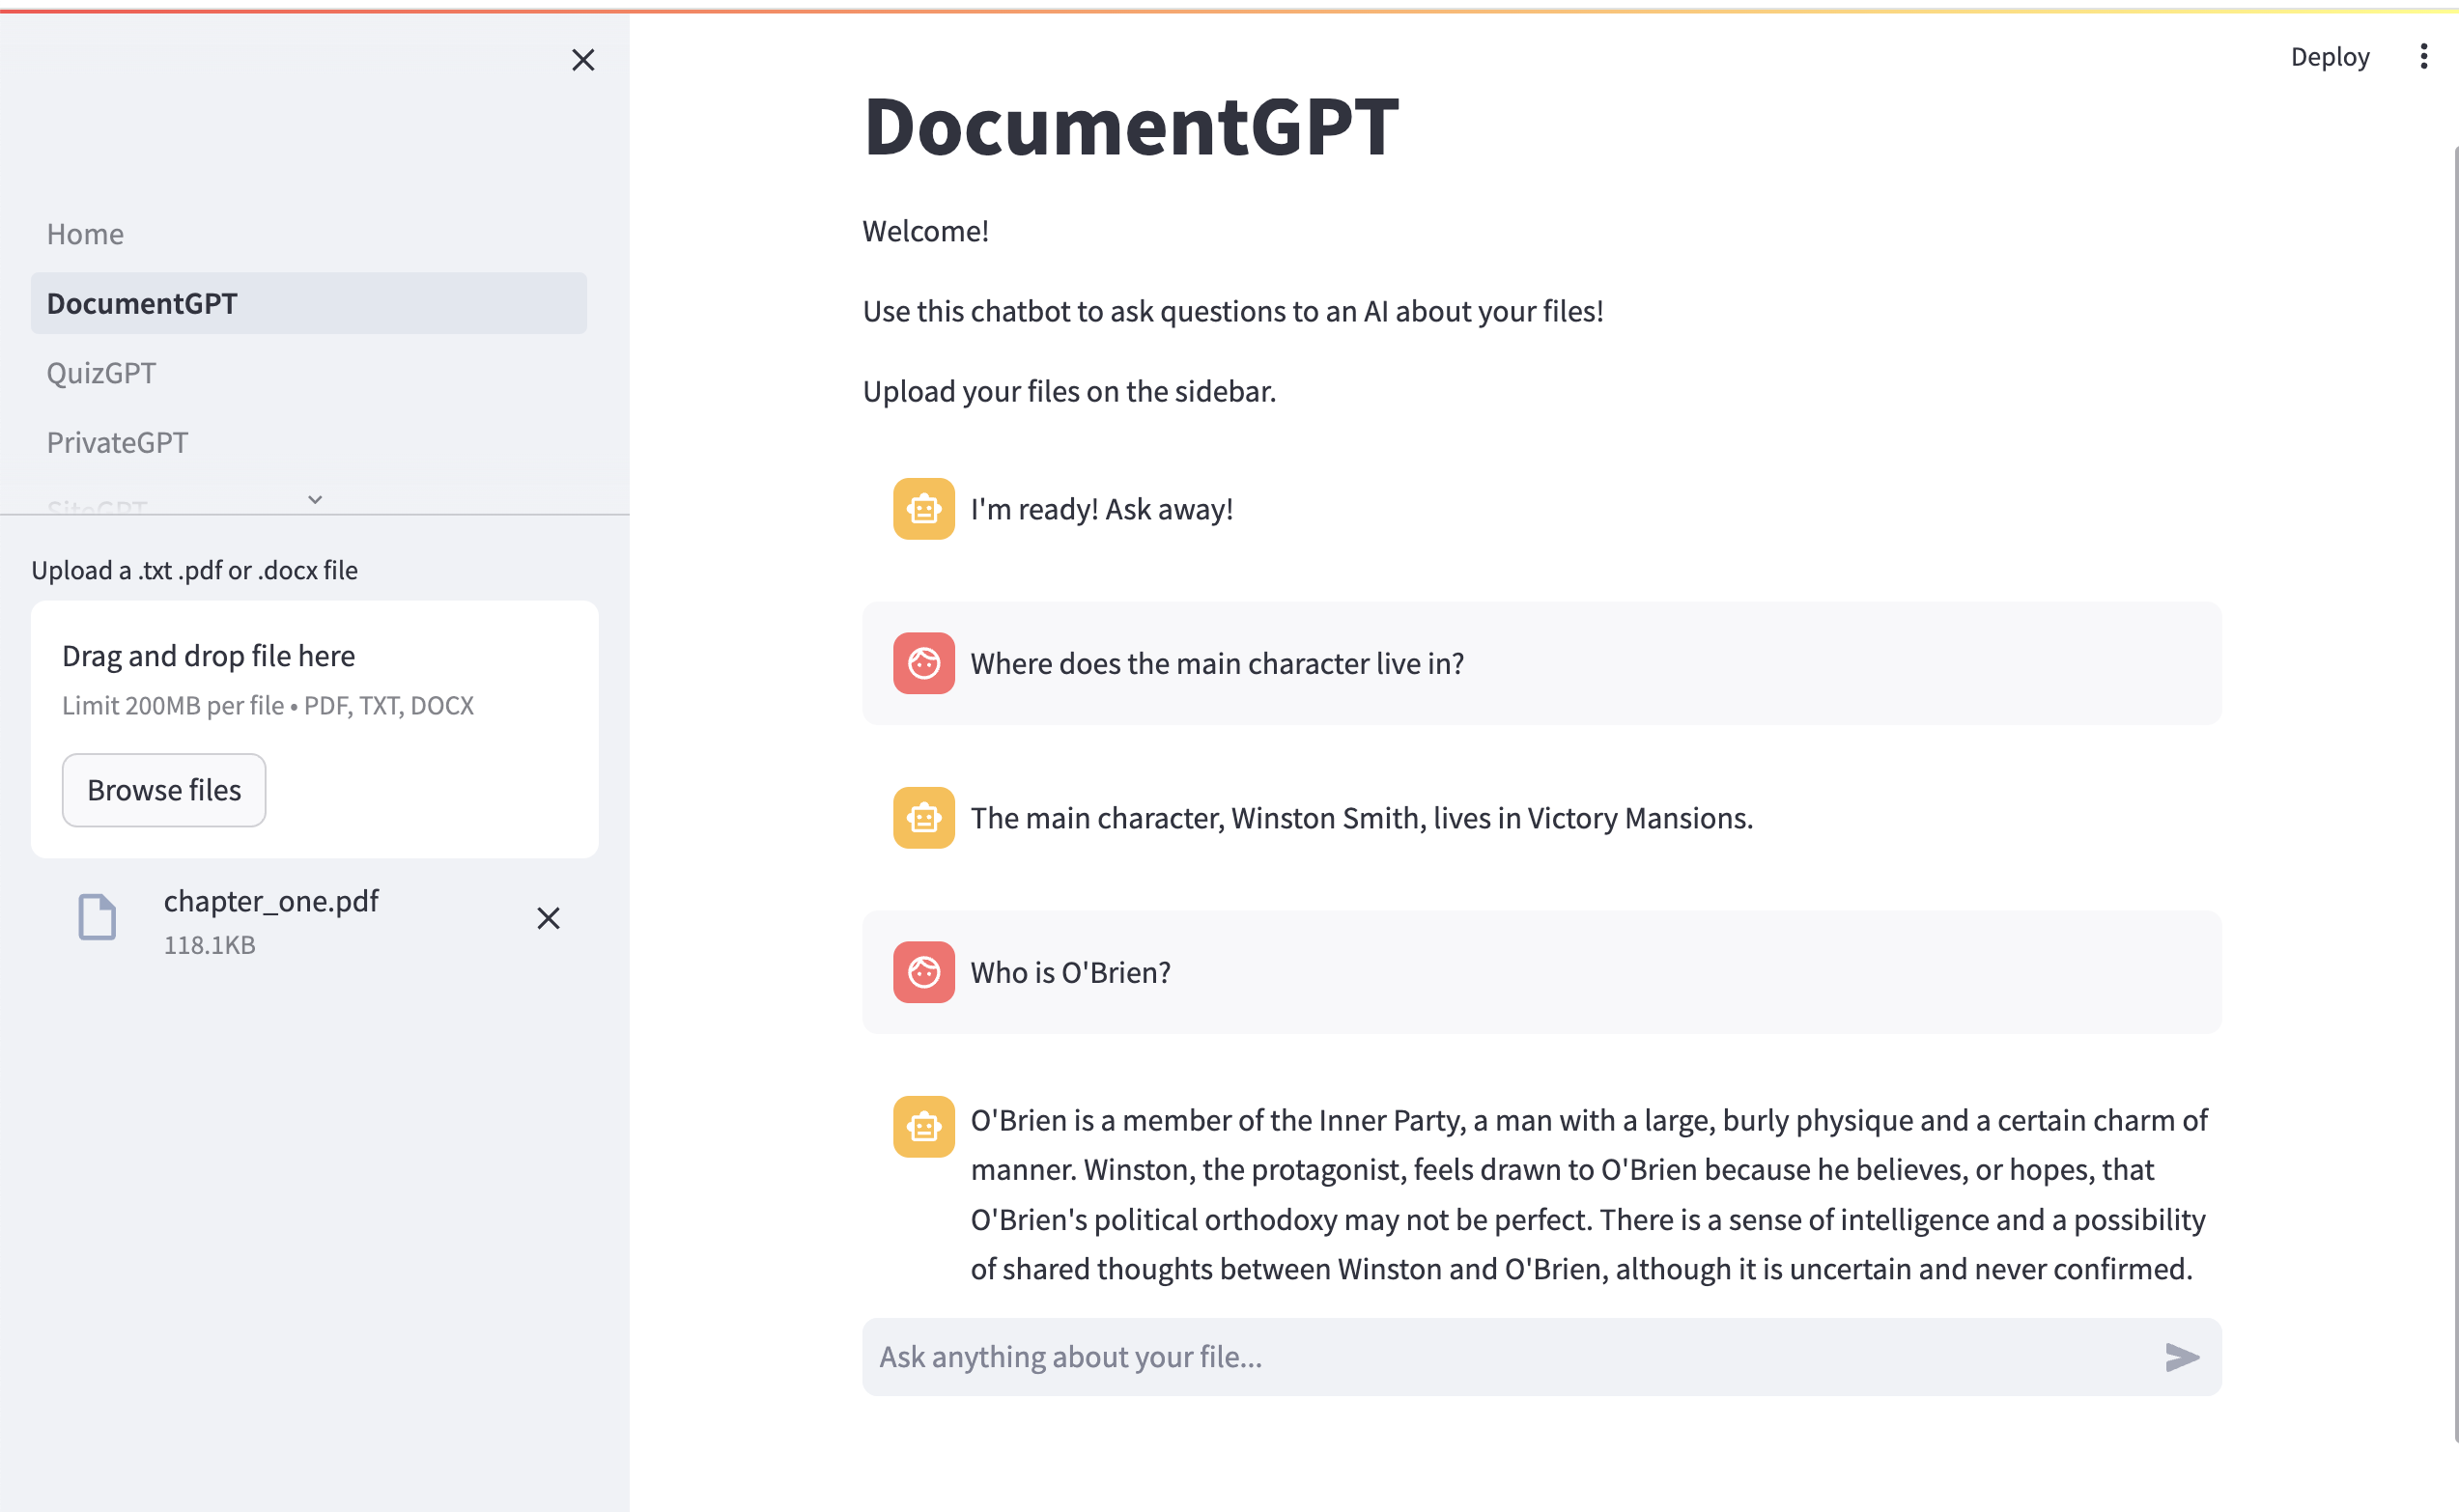Image resolution: width=2459 pixels, height=1512 pixels.
Task: Remove uploaded chapter_one.pdf with X
Action: 548,918
